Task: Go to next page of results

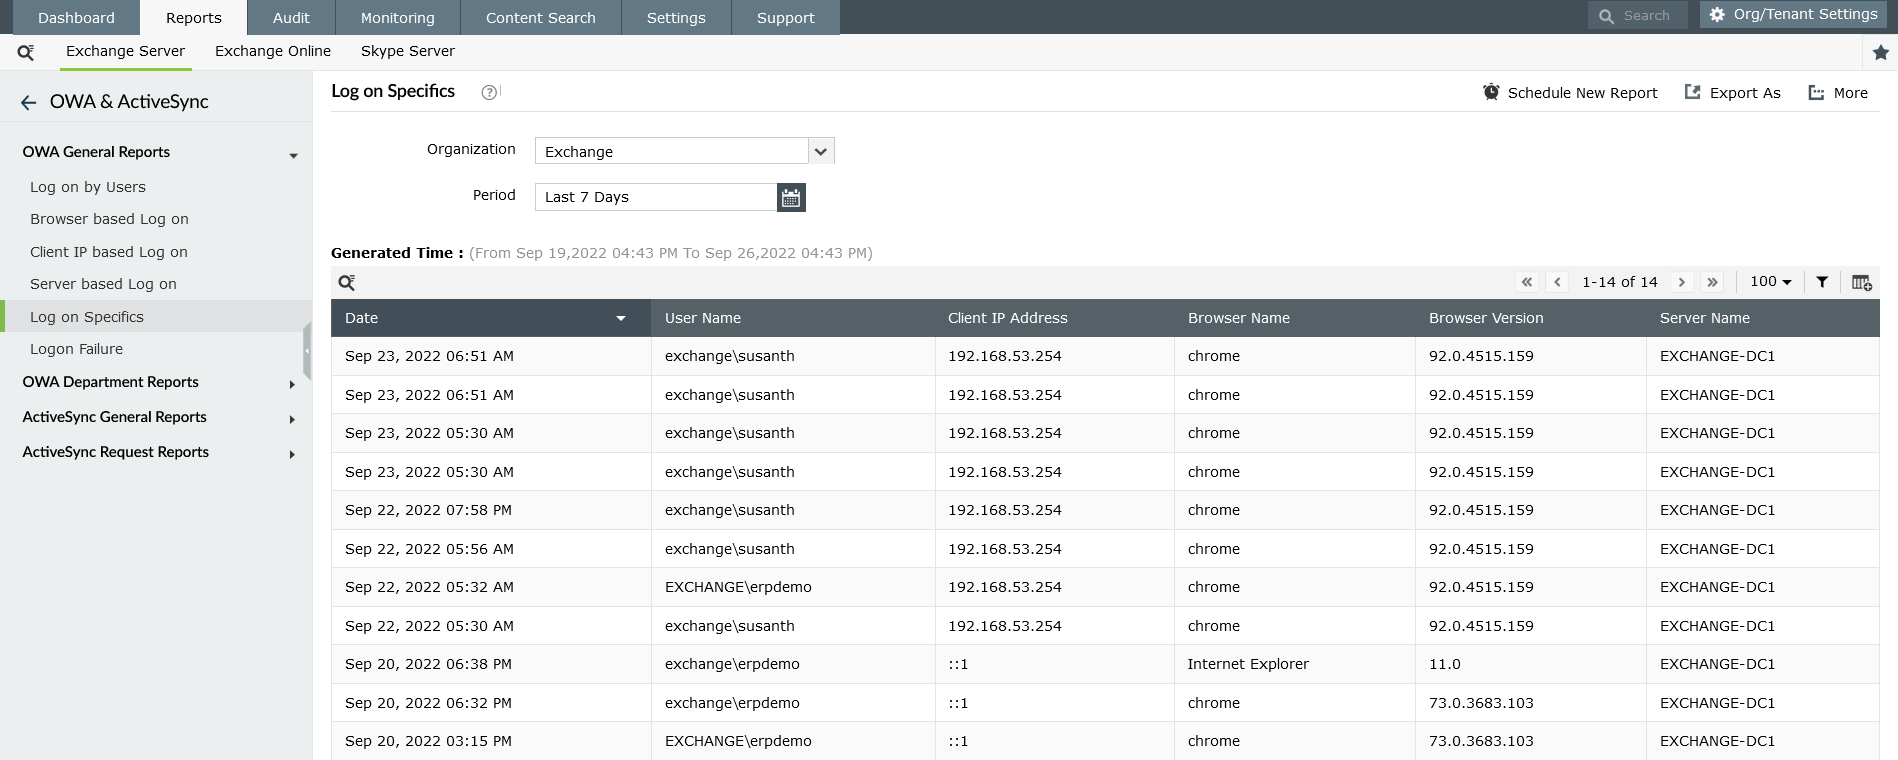Action: click(1682, 282)
